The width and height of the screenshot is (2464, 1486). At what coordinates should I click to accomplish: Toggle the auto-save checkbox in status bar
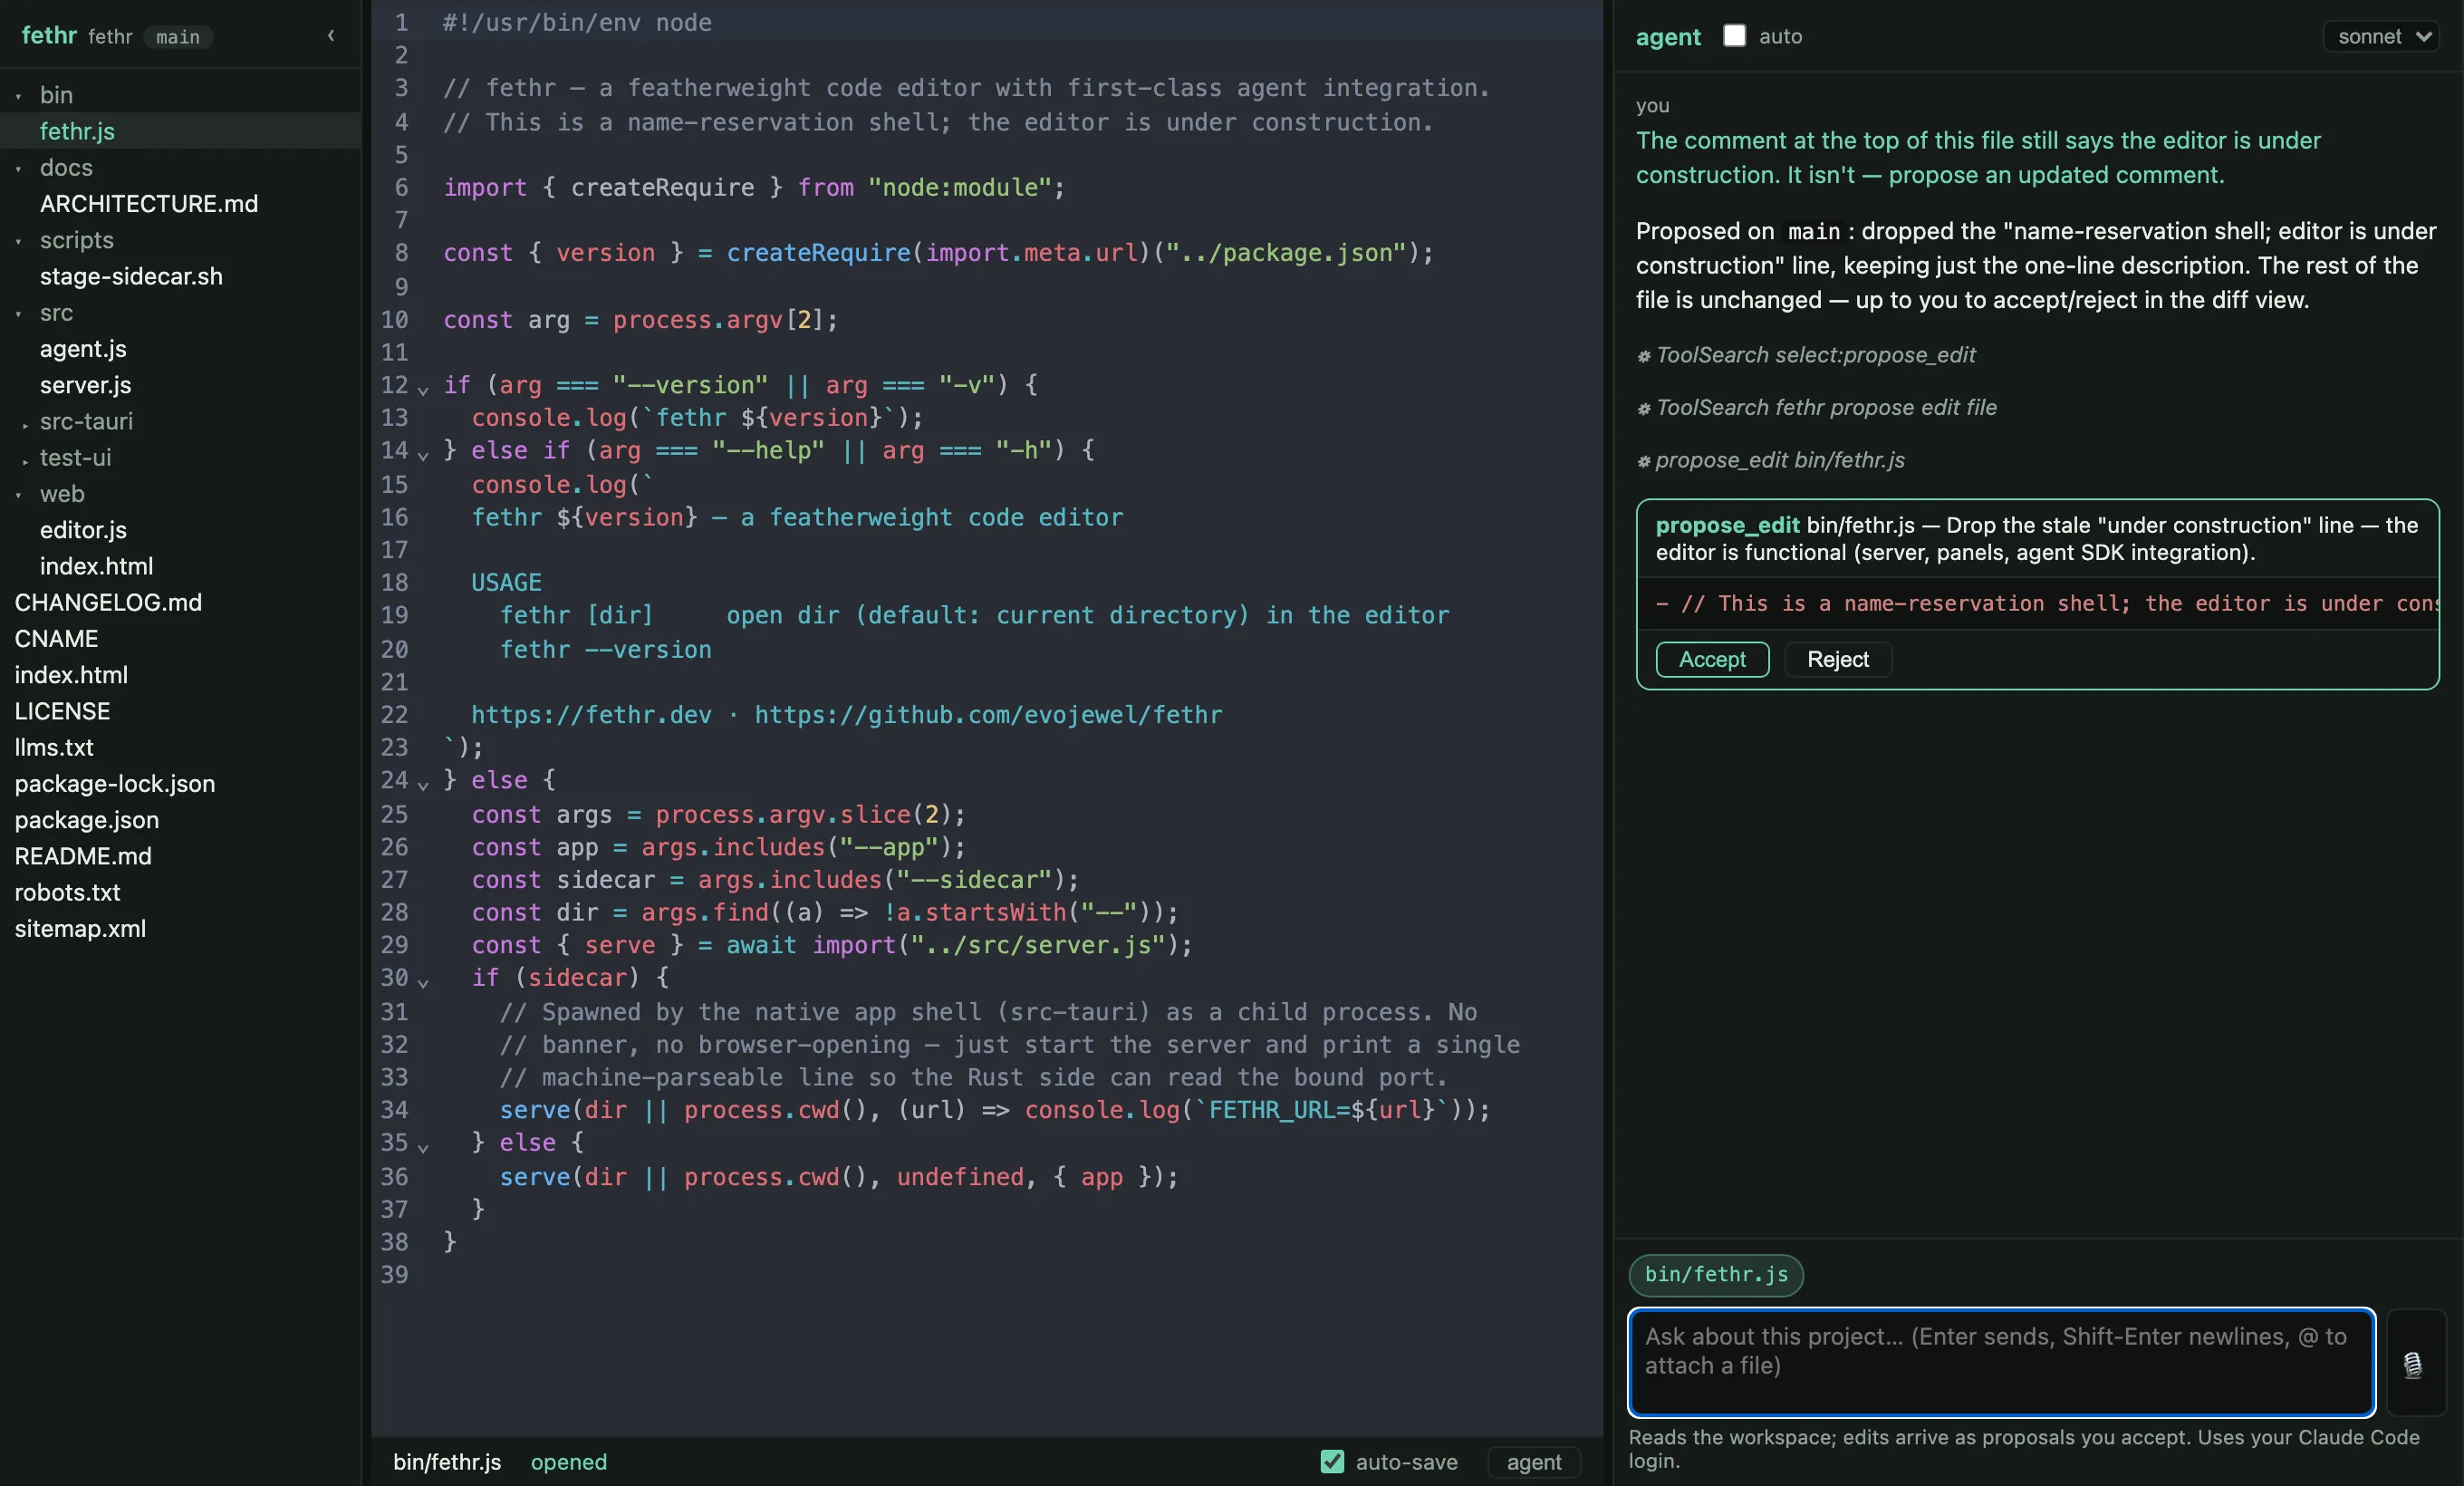(x=1332, y=1462)
